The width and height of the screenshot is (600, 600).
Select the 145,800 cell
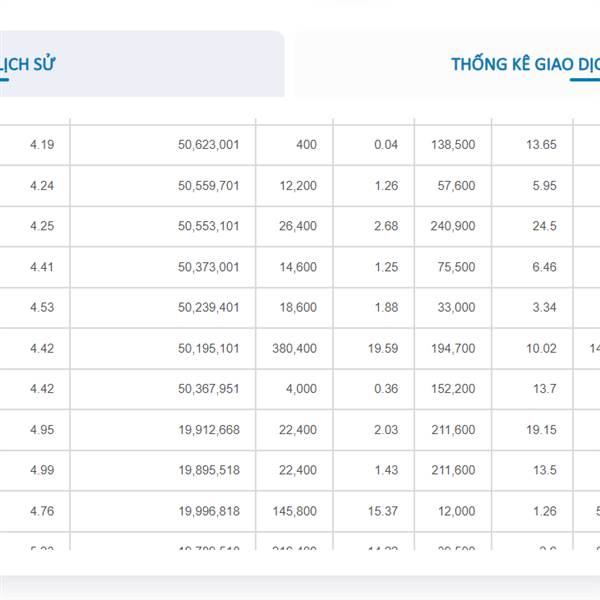pos(294,512)
